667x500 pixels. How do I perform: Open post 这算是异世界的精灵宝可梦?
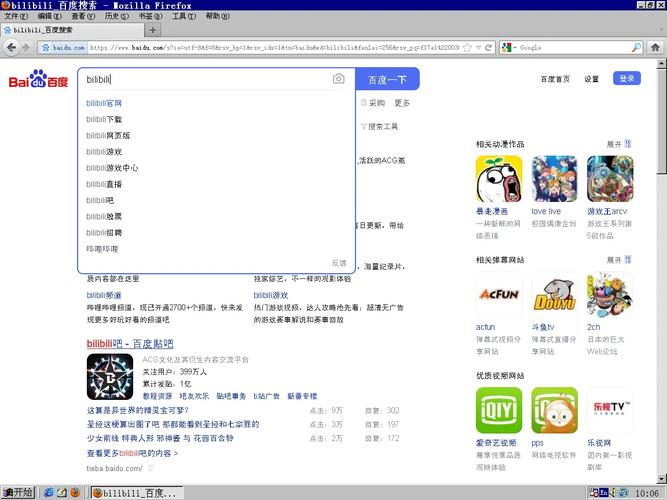(137, 410)
